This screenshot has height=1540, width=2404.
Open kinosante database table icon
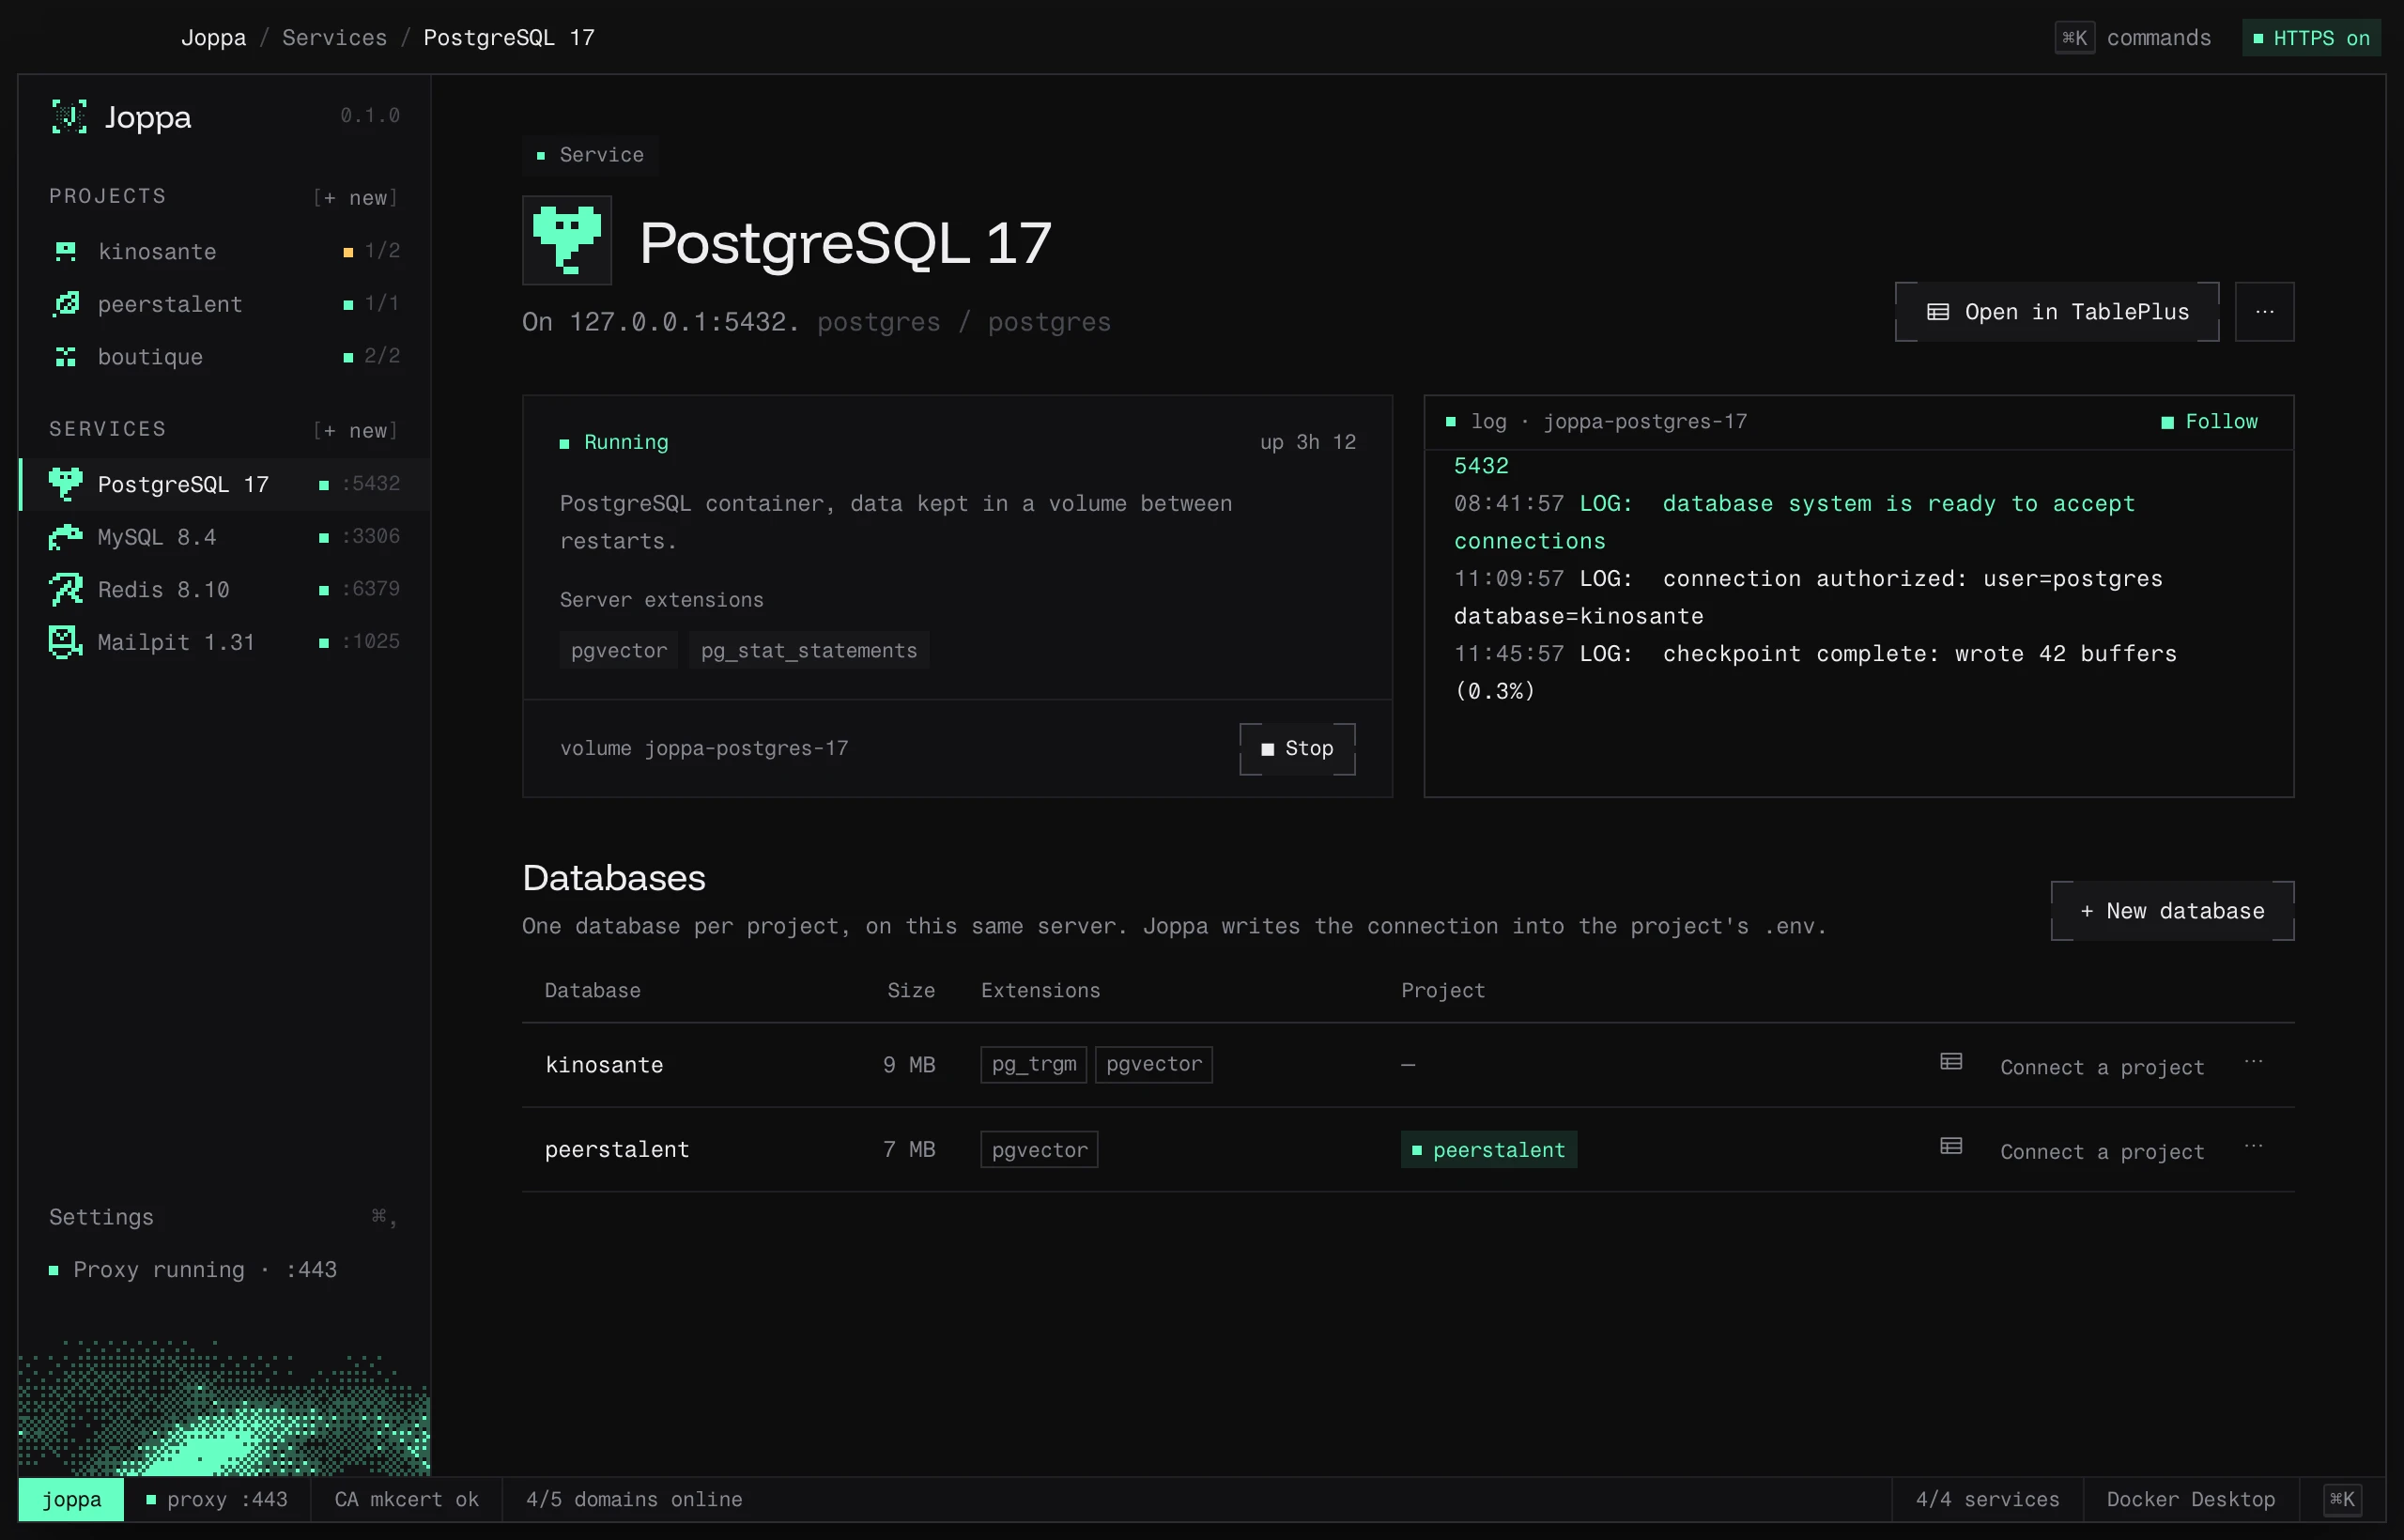[x=1951, y=1062]
